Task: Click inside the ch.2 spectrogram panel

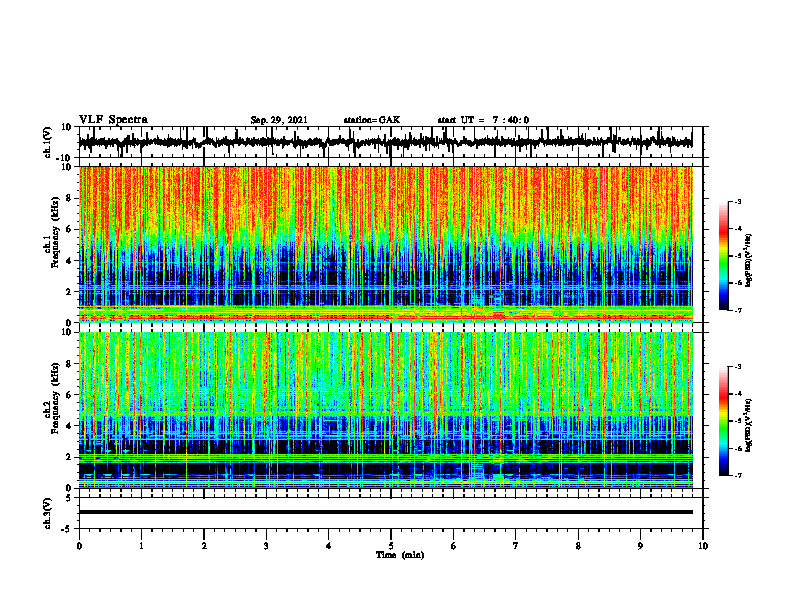Action: (385, 410)
